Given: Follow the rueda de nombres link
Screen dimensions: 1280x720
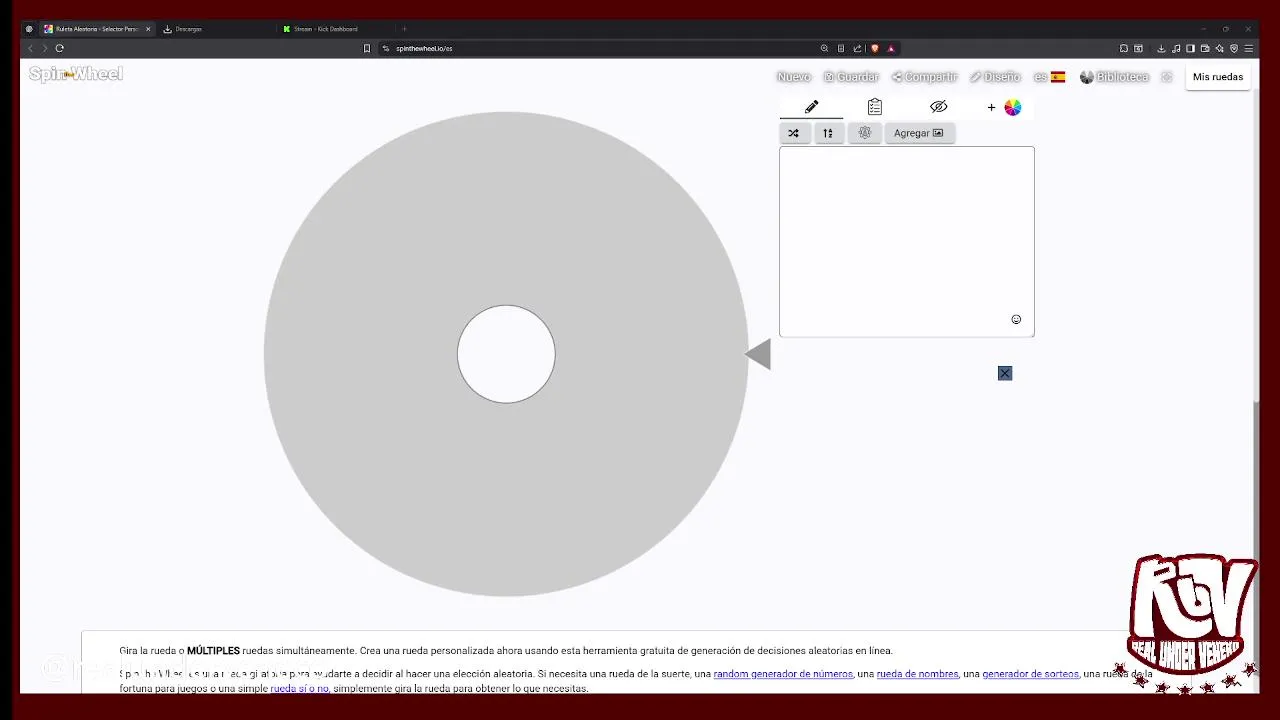Looking at the screenshot, I should click(917, 674).
